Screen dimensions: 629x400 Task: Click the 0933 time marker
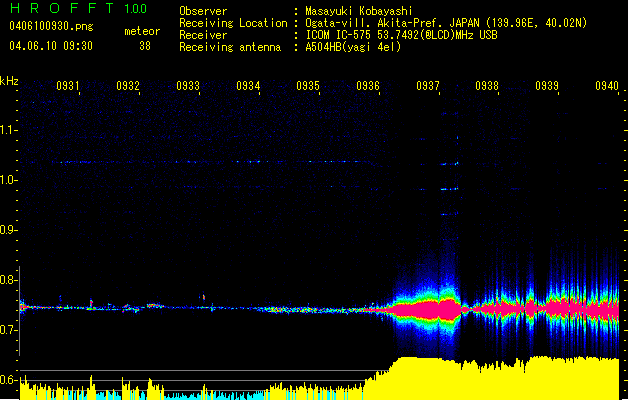click(188, 86)
